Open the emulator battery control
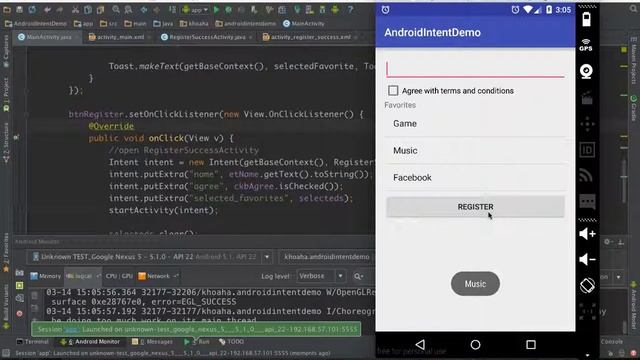 [x=587, y=19]
